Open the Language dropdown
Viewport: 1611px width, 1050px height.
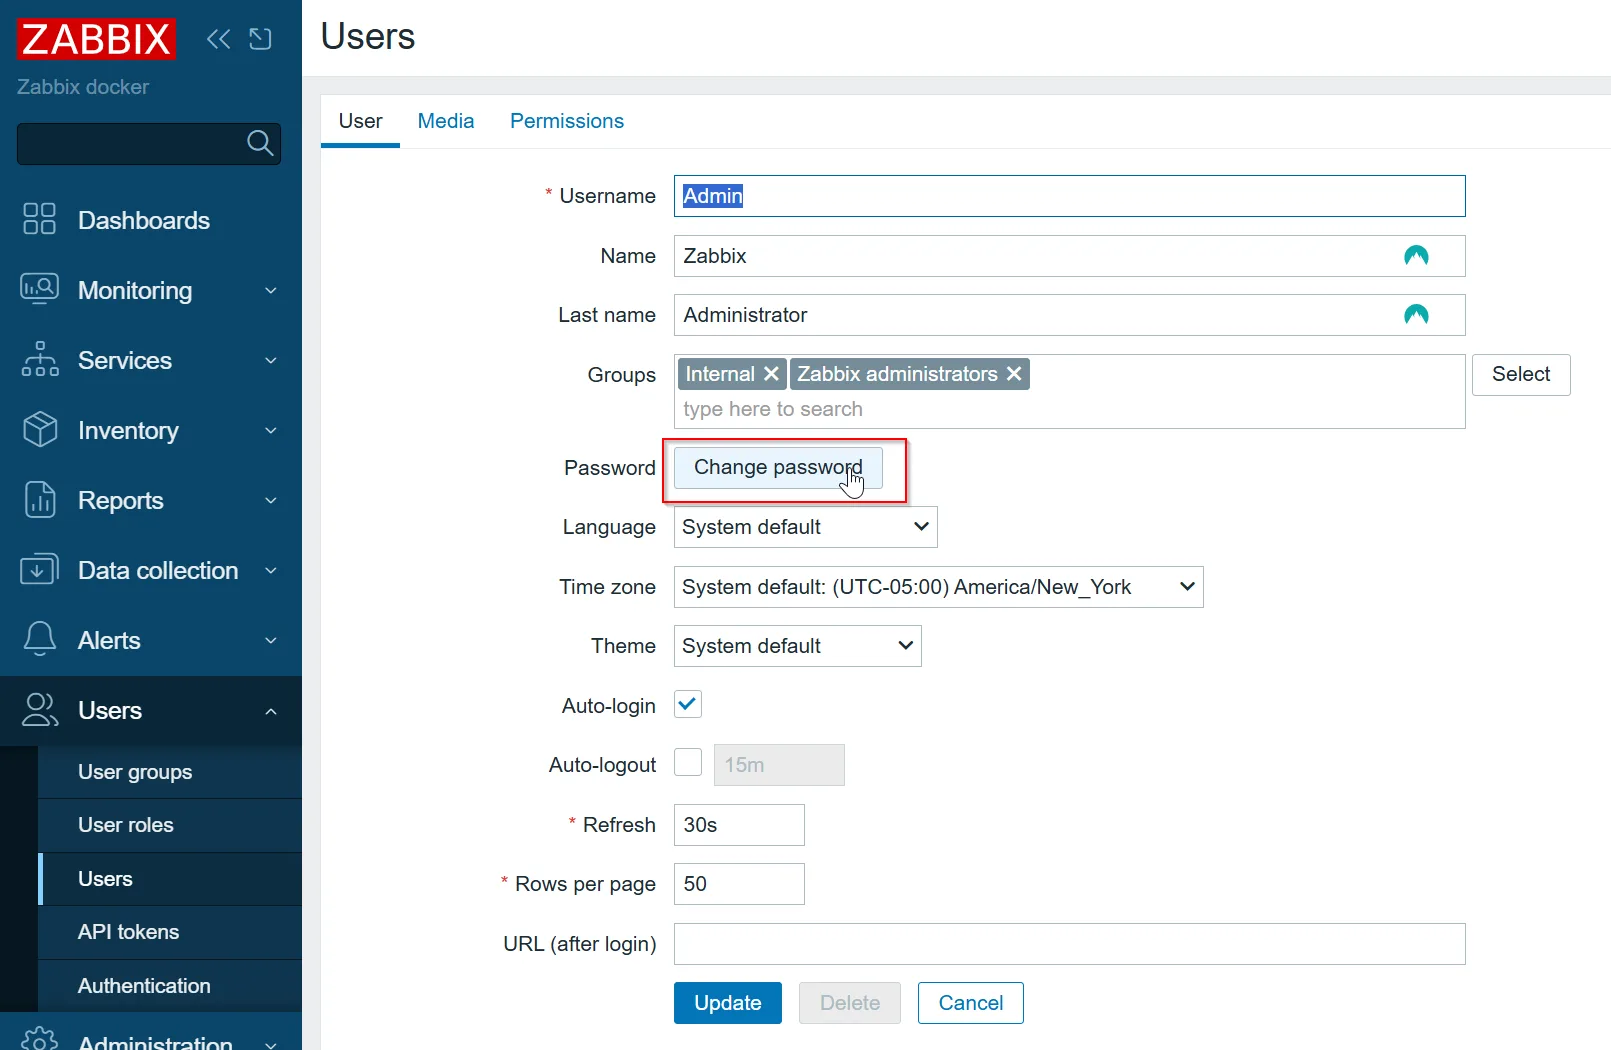(x=806, y=527)
